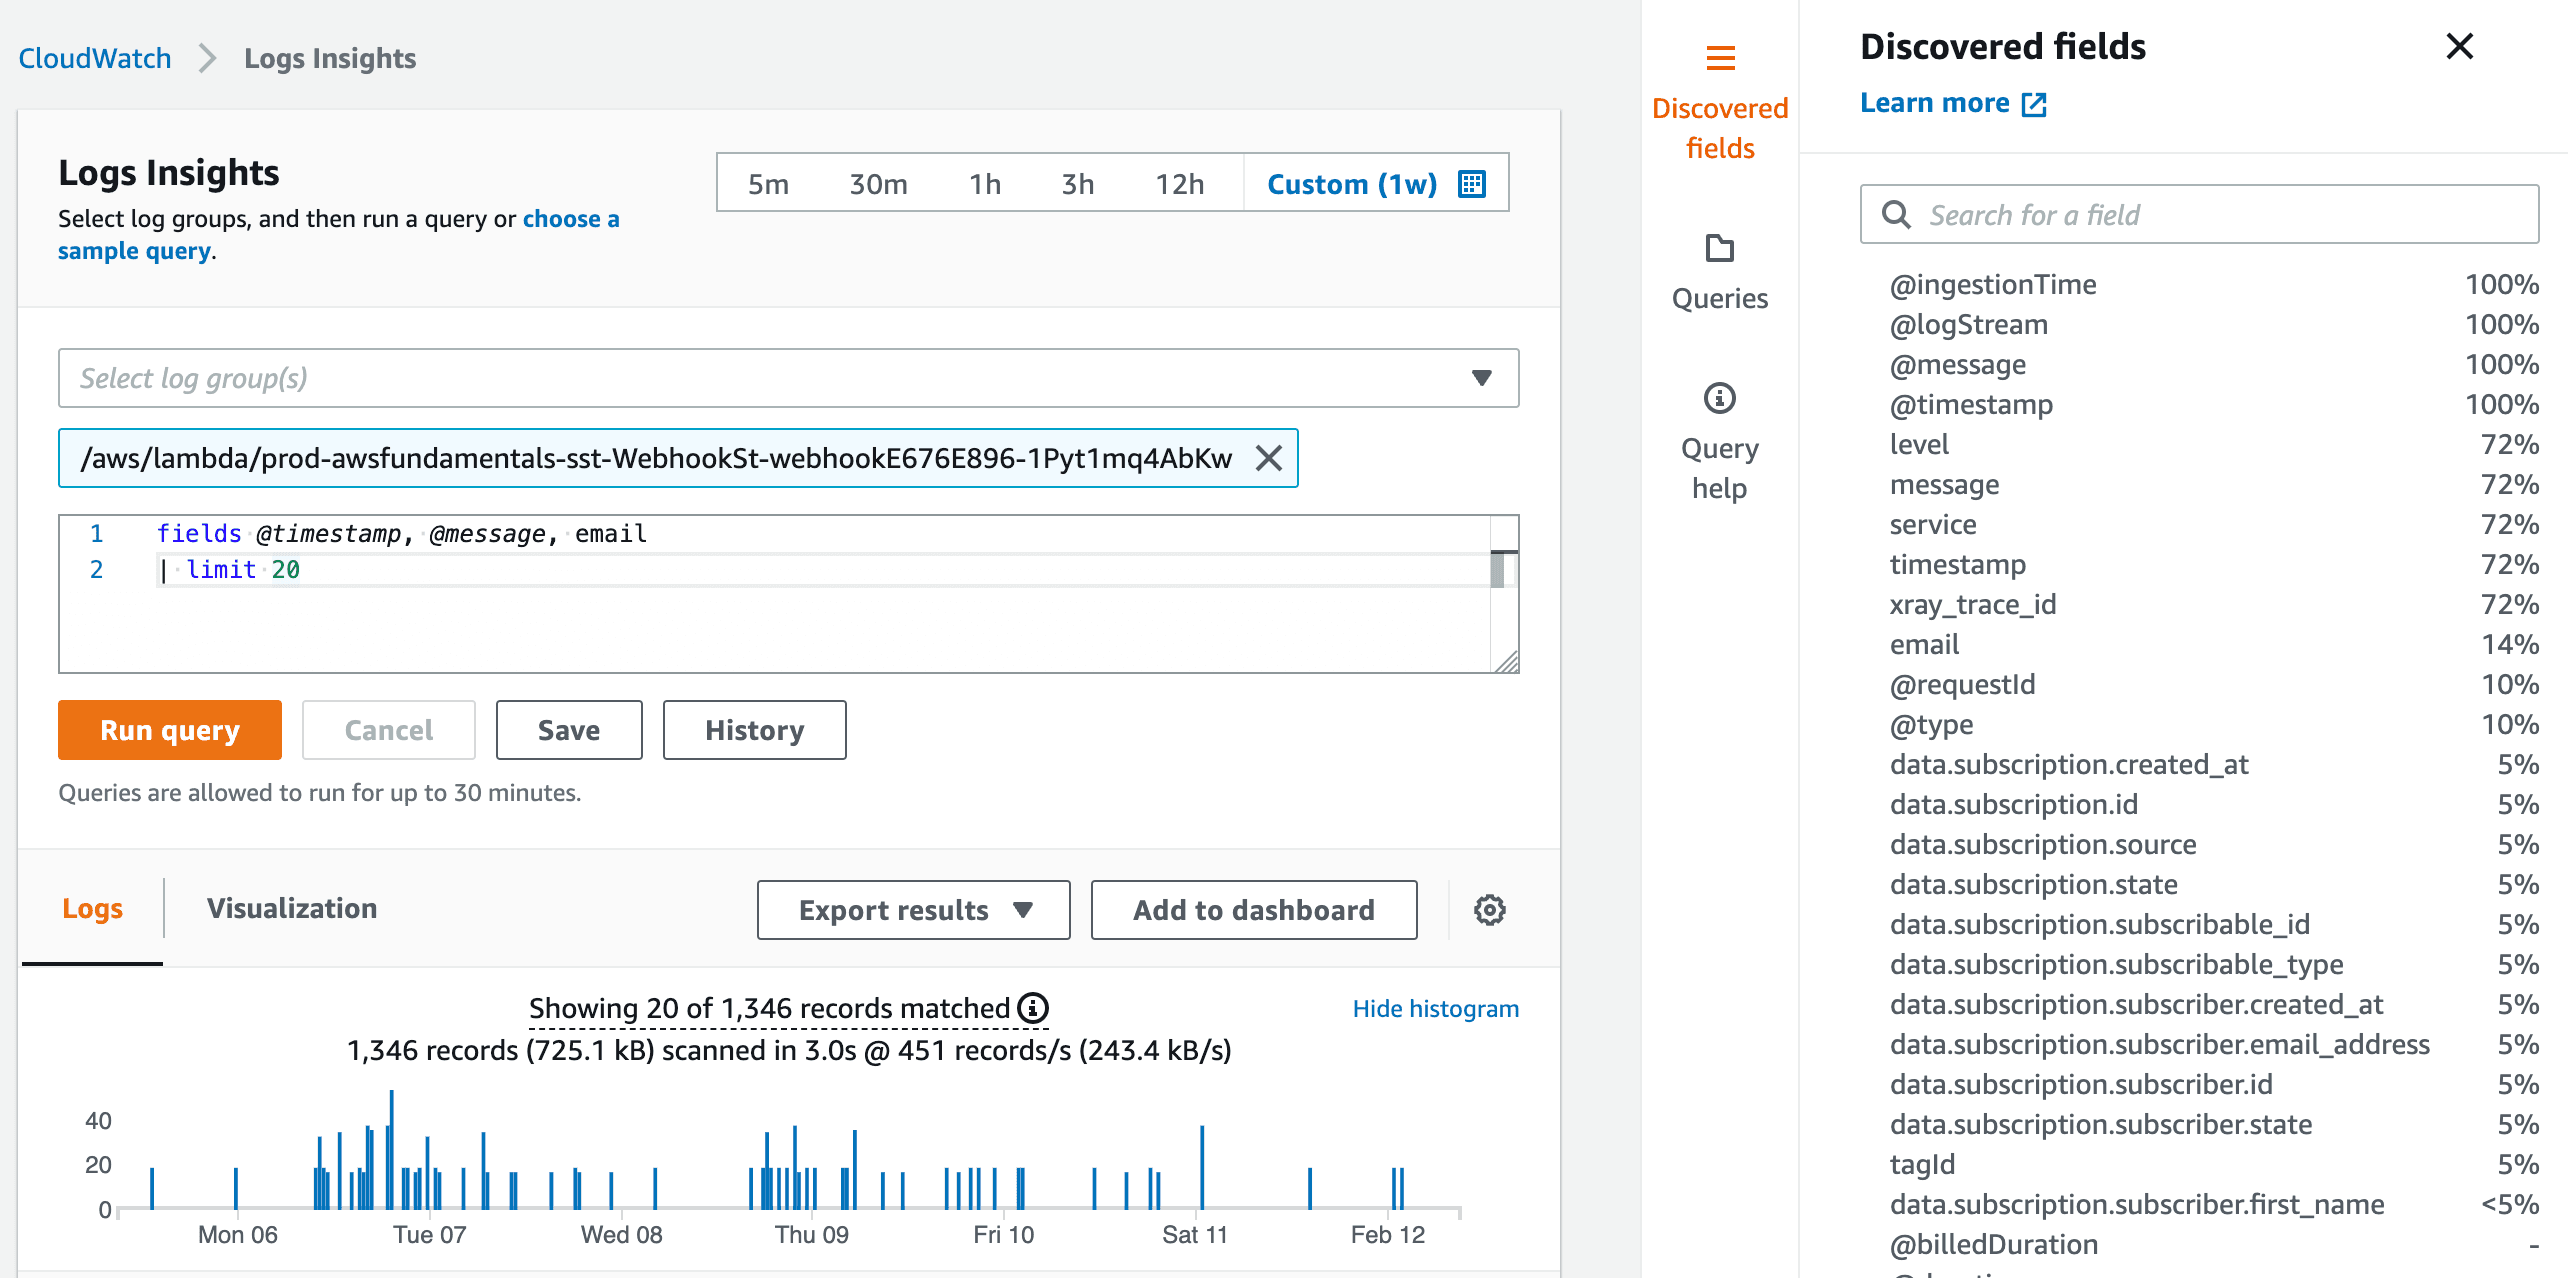Select the @message field
Viewport: 2568px width, 1278px height.
(x=1958, y=364)
